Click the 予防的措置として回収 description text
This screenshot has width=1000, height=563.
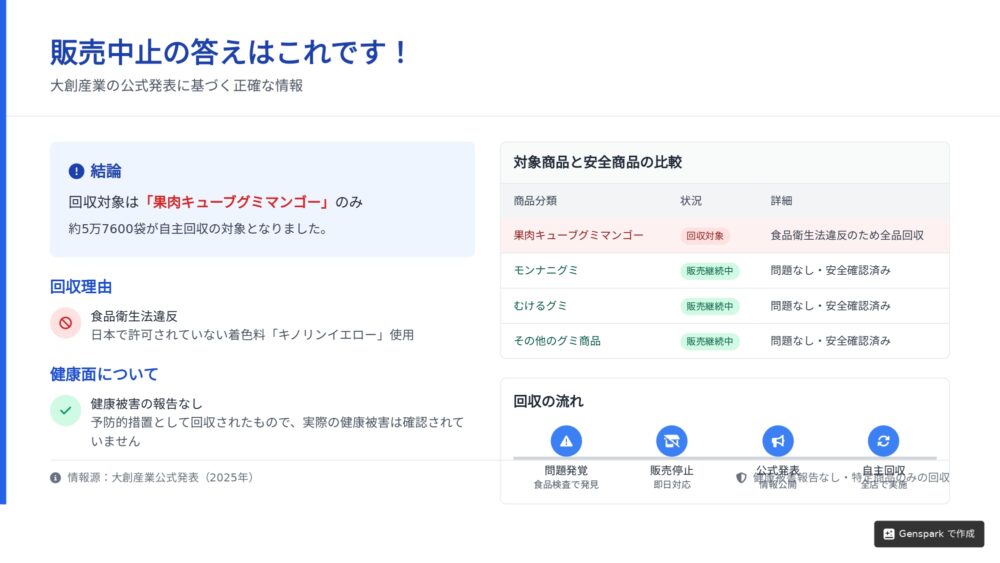pos(277,432)
